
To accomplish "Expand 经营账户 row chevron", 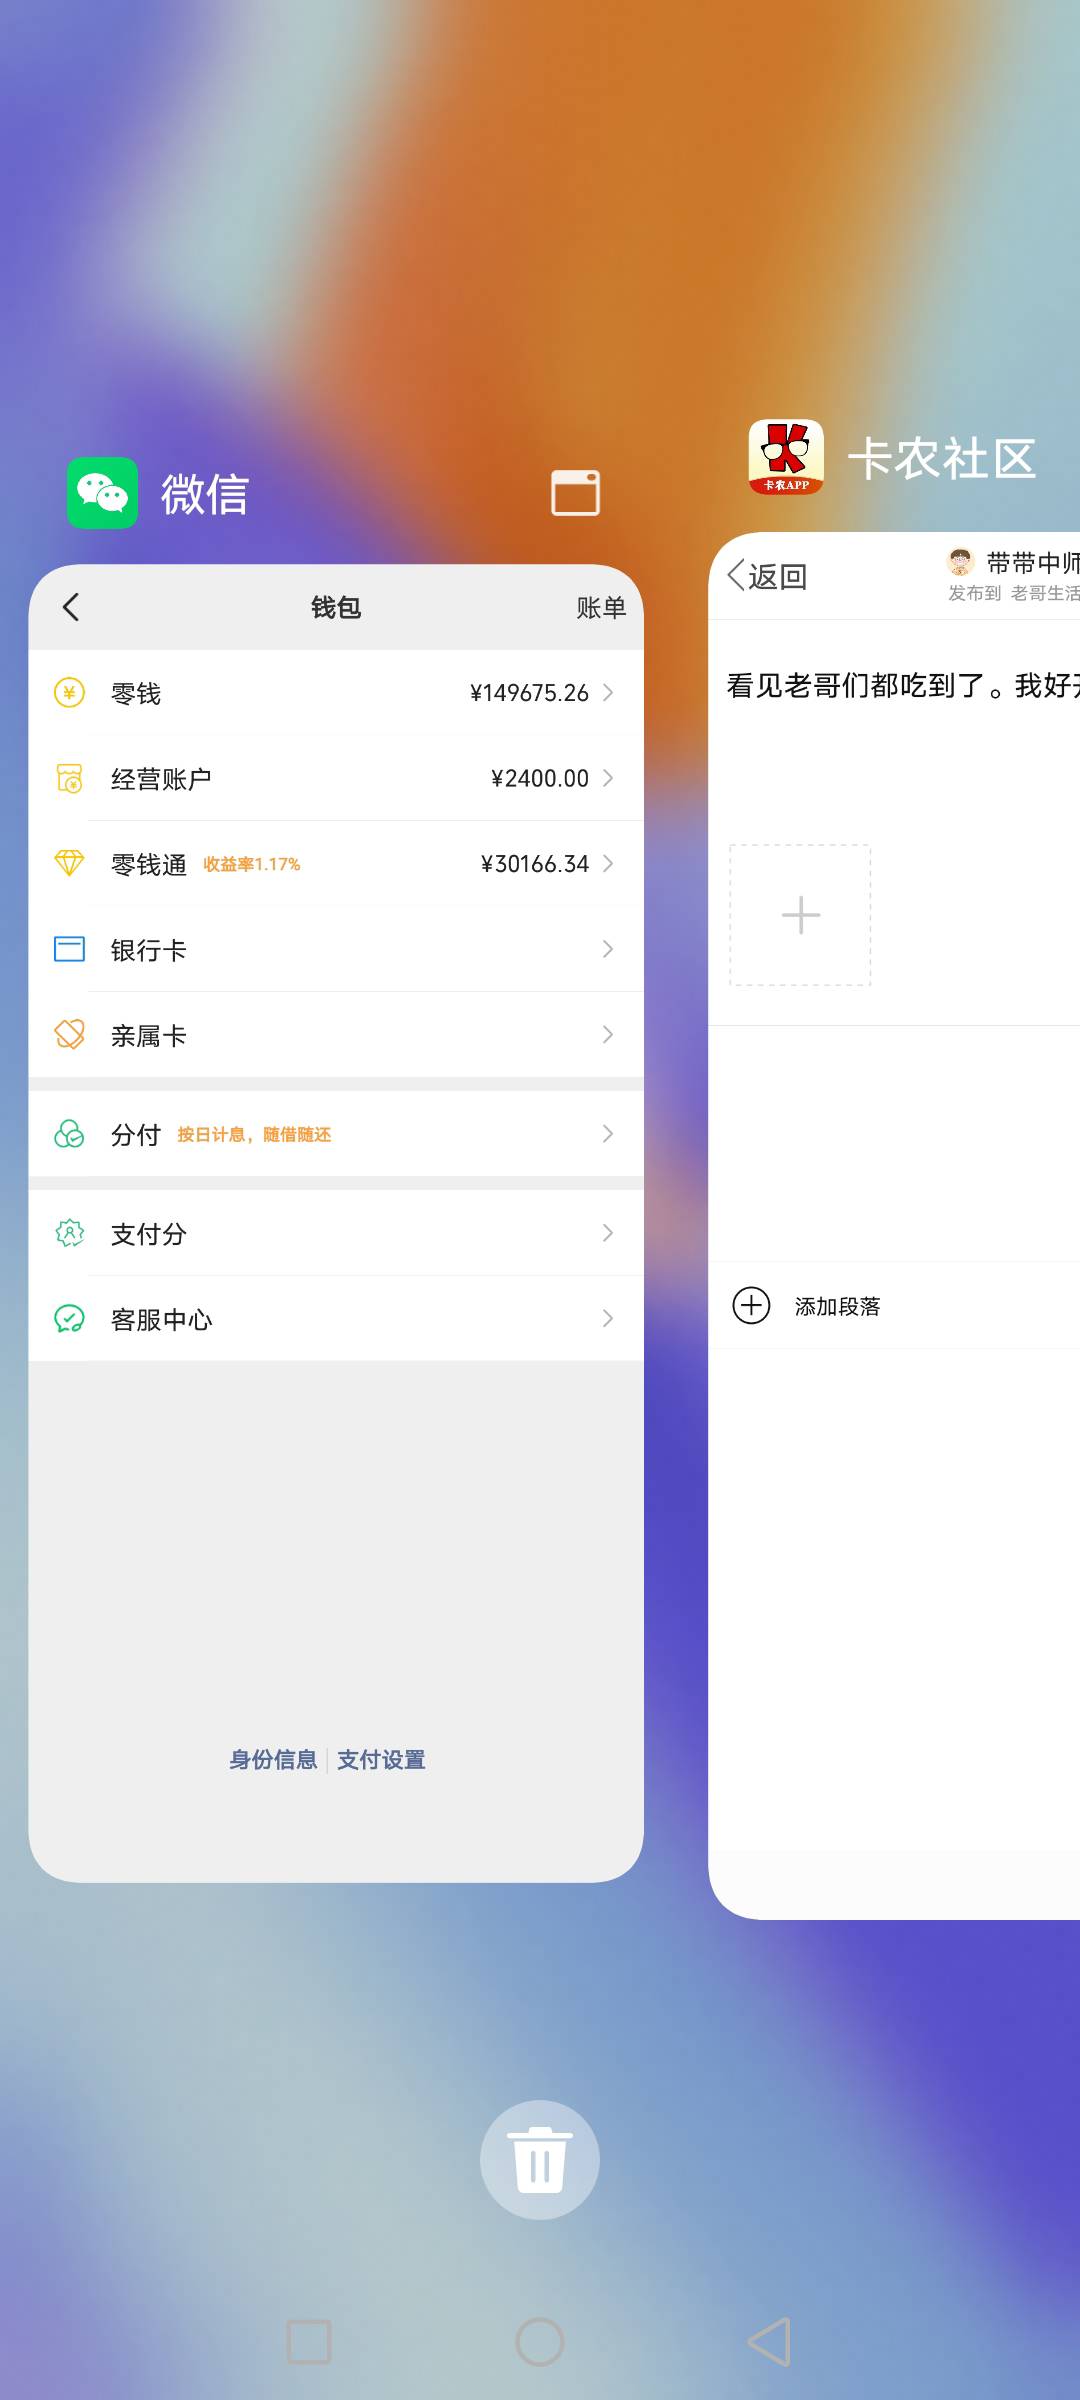I will (608, 778).
